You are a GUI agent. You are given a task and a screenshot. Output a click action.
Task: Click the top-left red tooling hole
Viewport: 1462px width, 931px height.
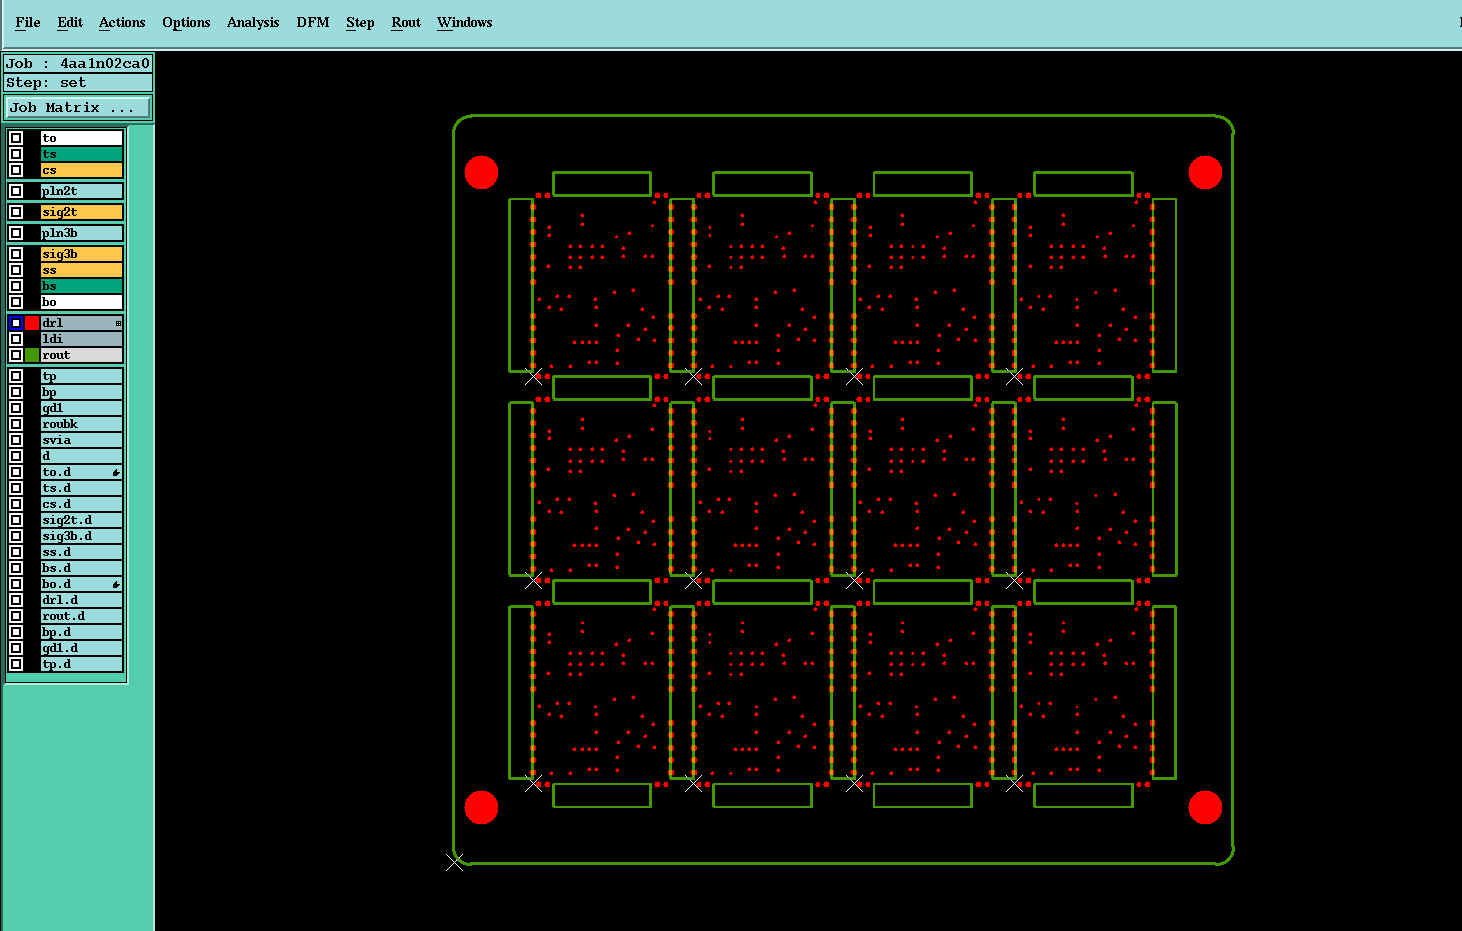482,172
